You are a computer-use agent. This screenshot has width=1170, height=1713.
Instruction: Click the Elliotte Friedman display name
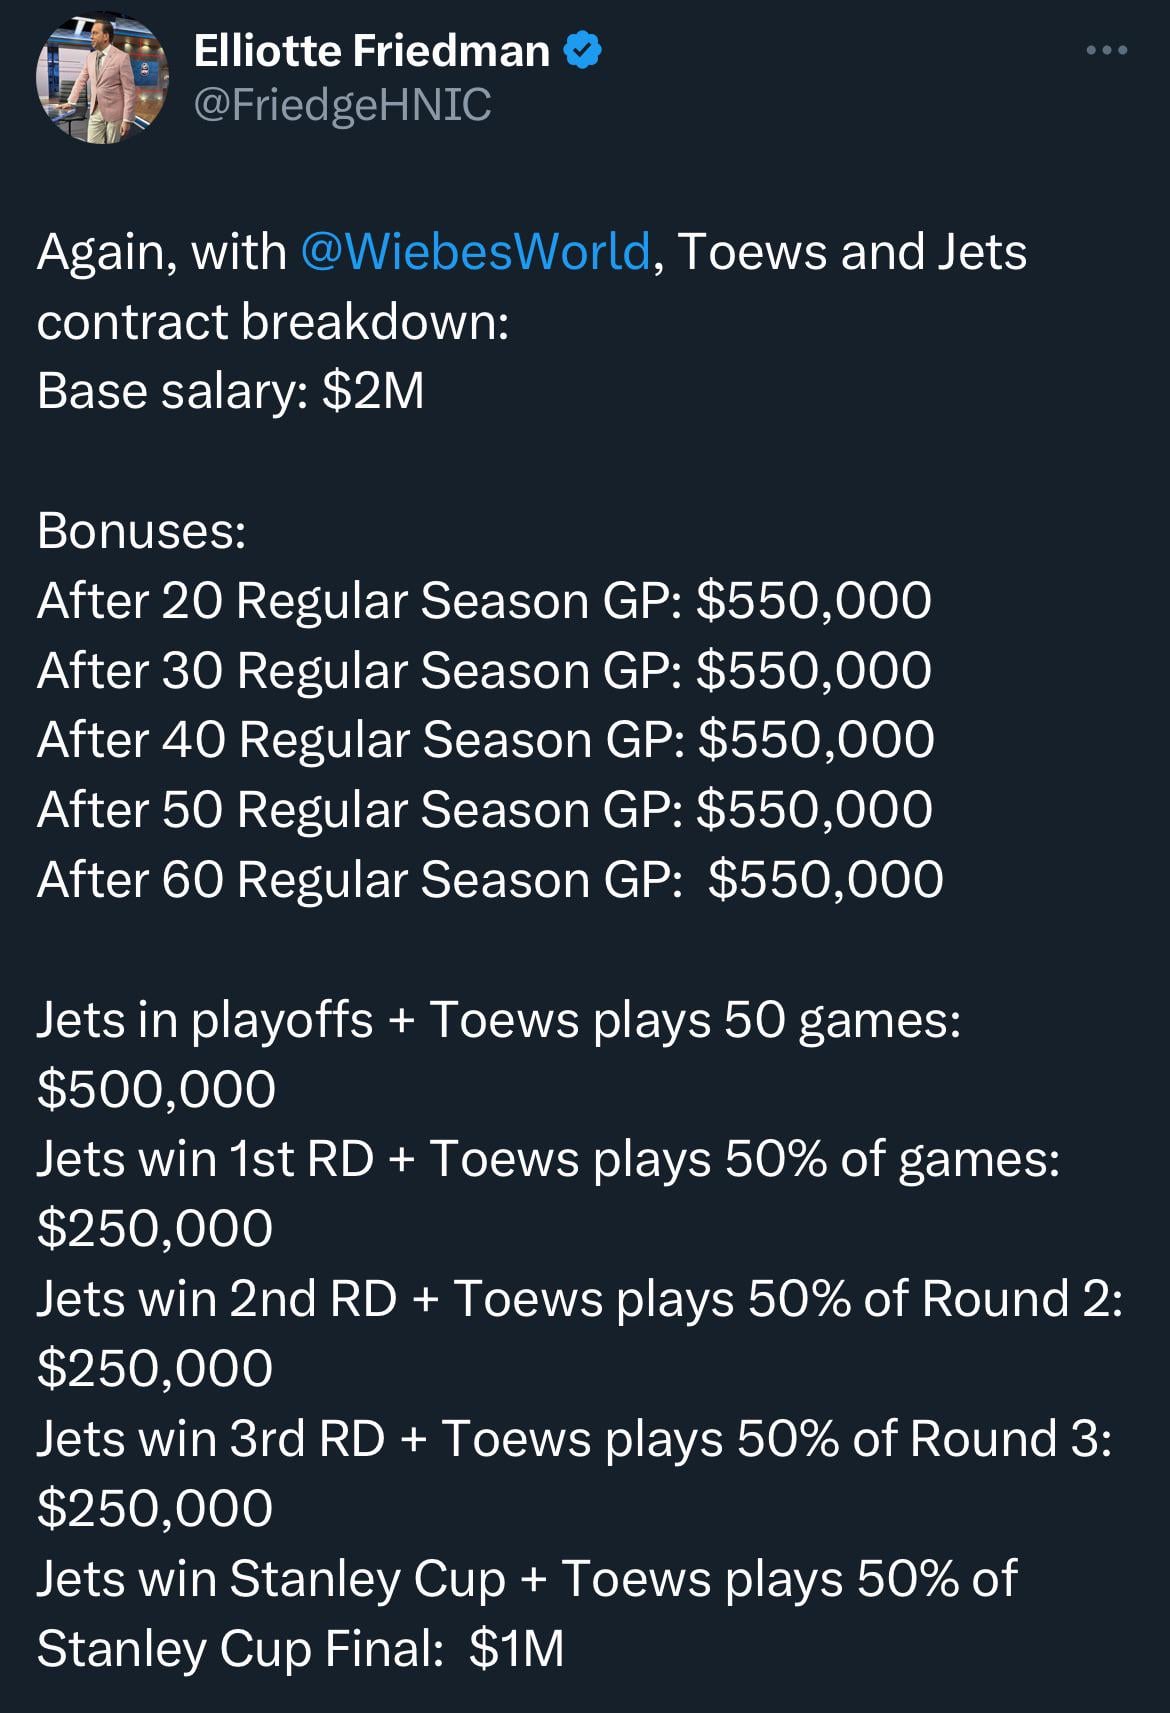click(x=371, y=50)
